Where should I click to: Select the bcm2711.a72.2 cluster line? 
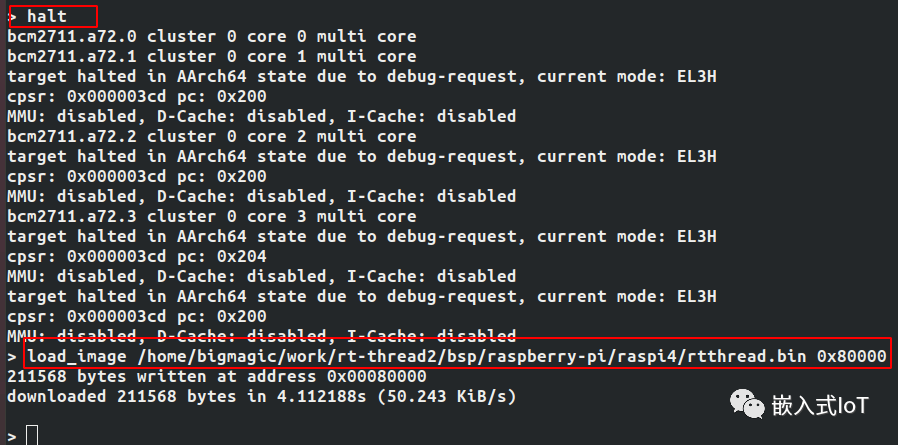212,136
